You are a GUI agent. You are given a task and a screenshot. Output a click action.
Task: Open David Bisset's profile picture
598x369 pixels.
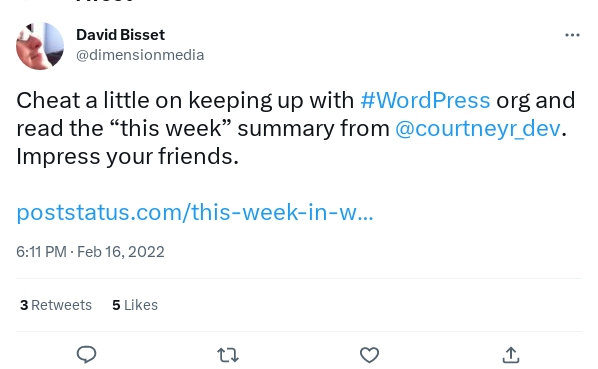pos(40,46)
